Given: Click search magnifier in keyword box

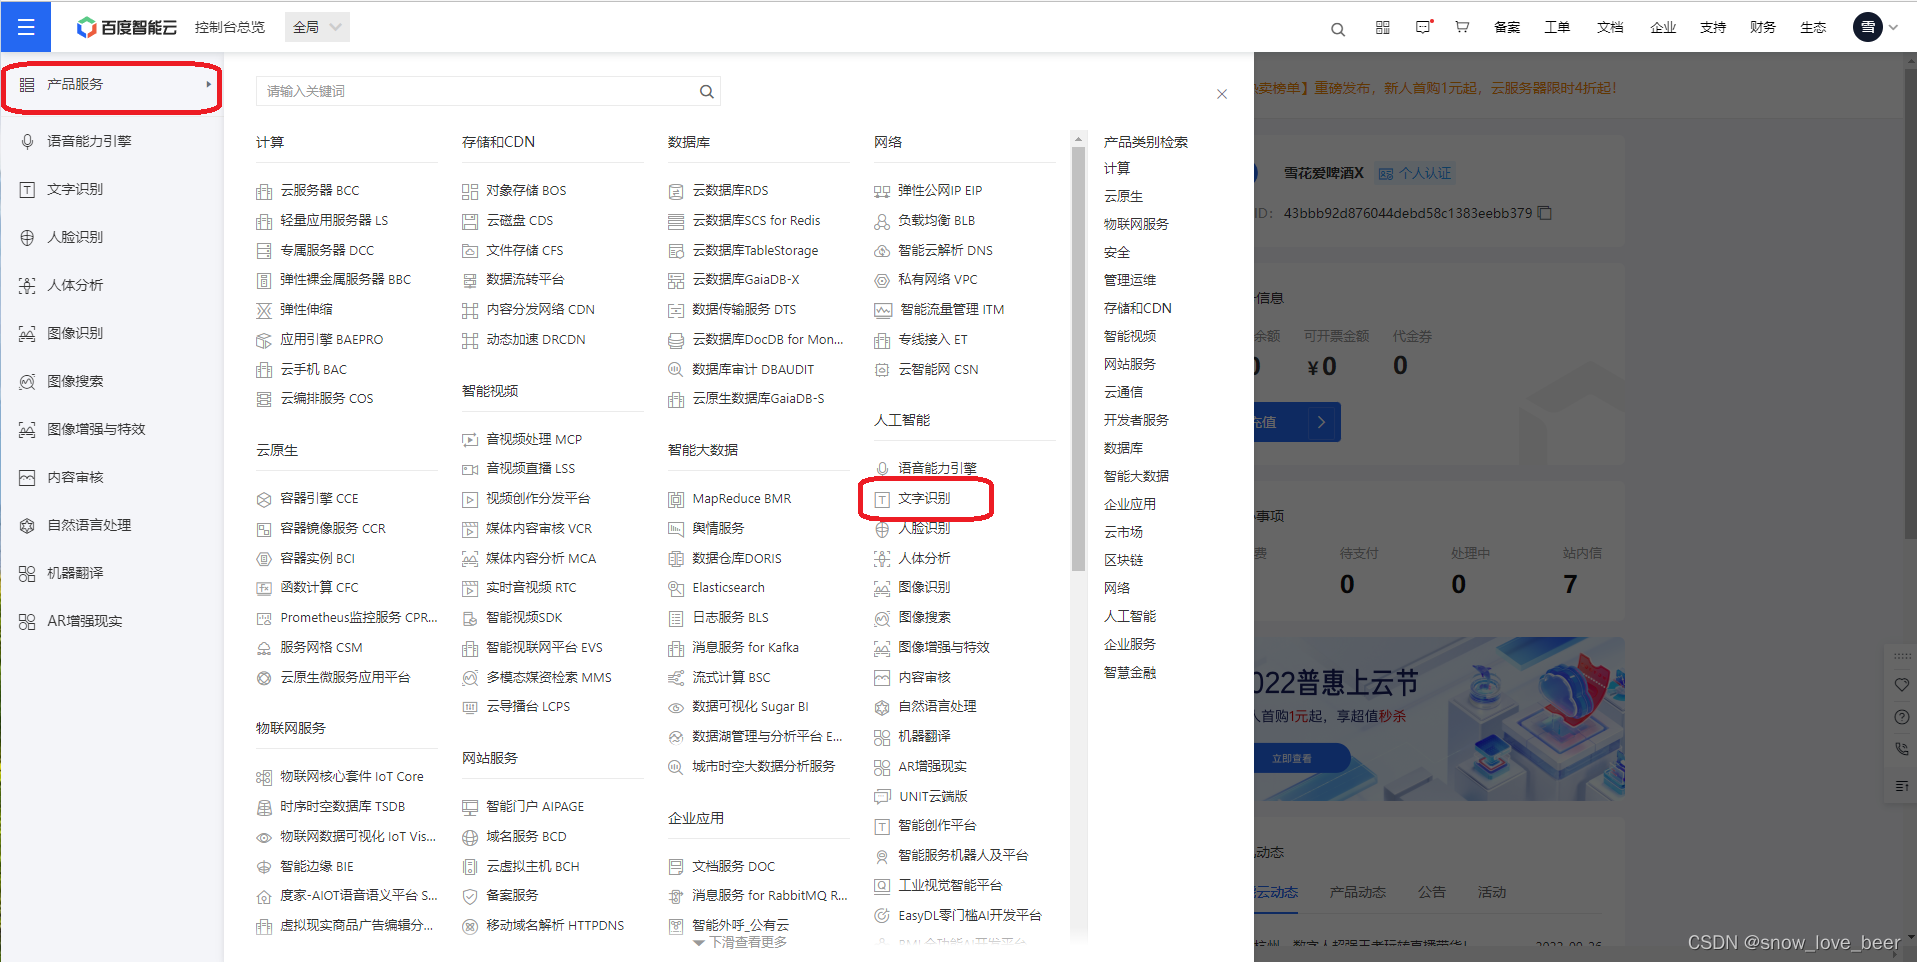Looking at the screenshot, I should [707, 91].
